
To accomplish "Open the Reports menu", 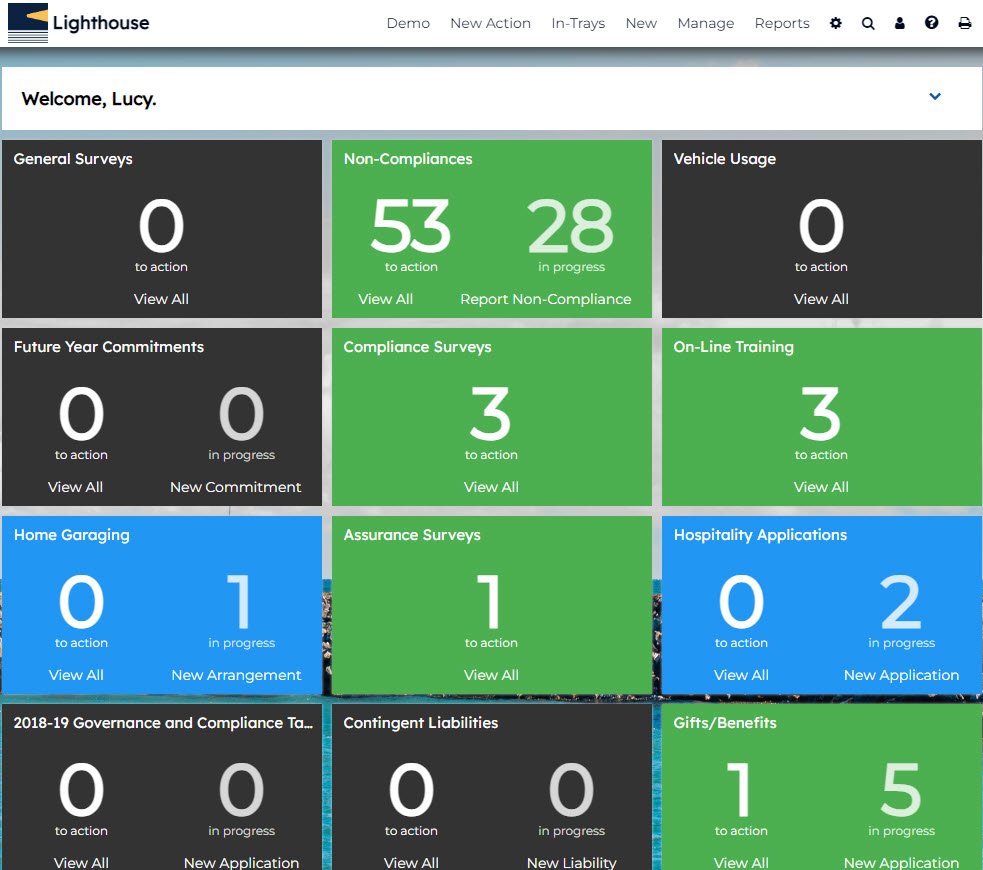I will click(782, 23).
